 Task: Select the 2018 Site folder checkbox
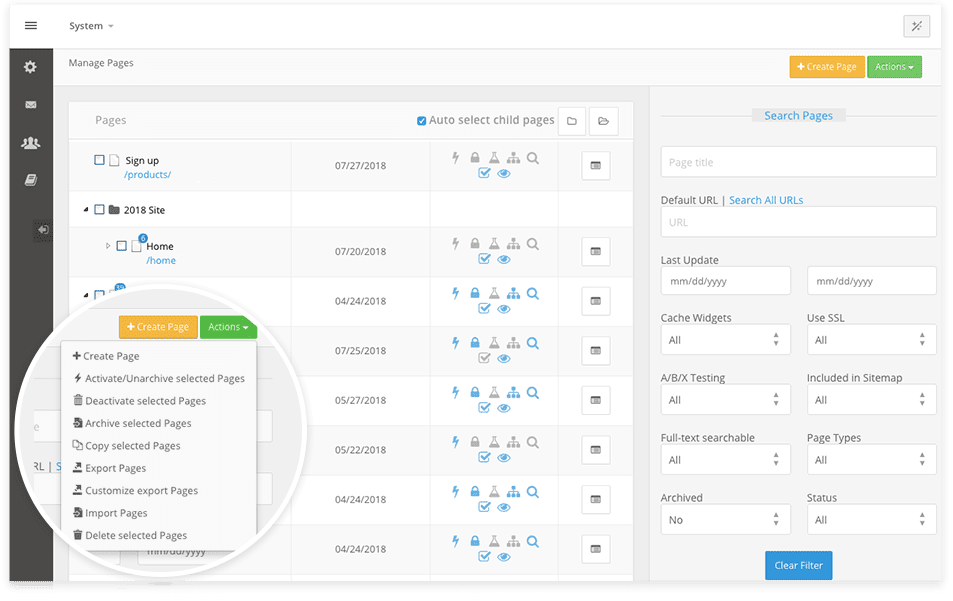click(99, 210)
